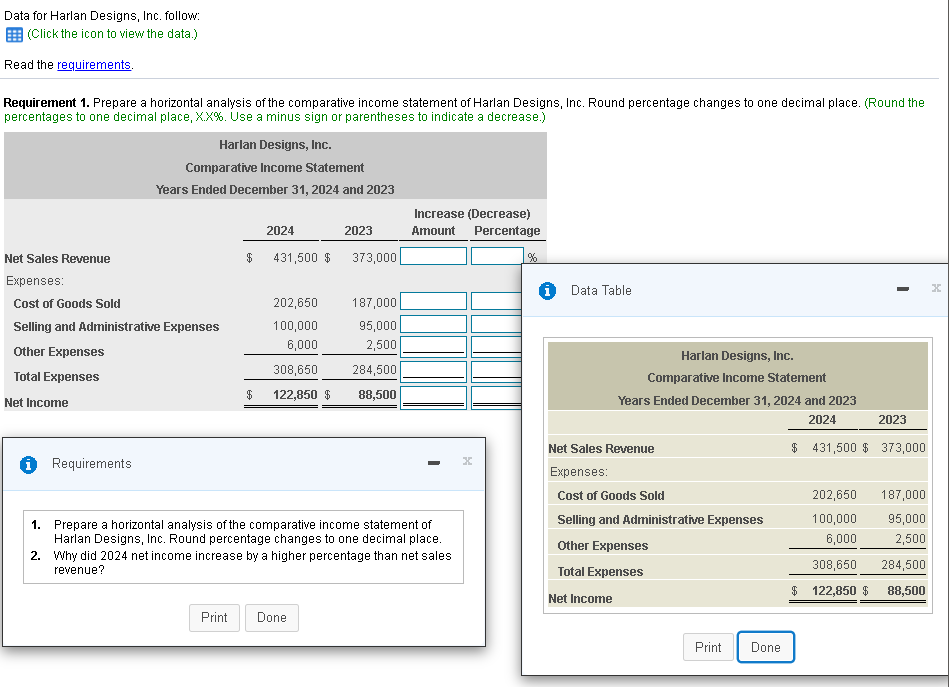
Task: Select the Total Expenses amount field
Action: (433, 371)
